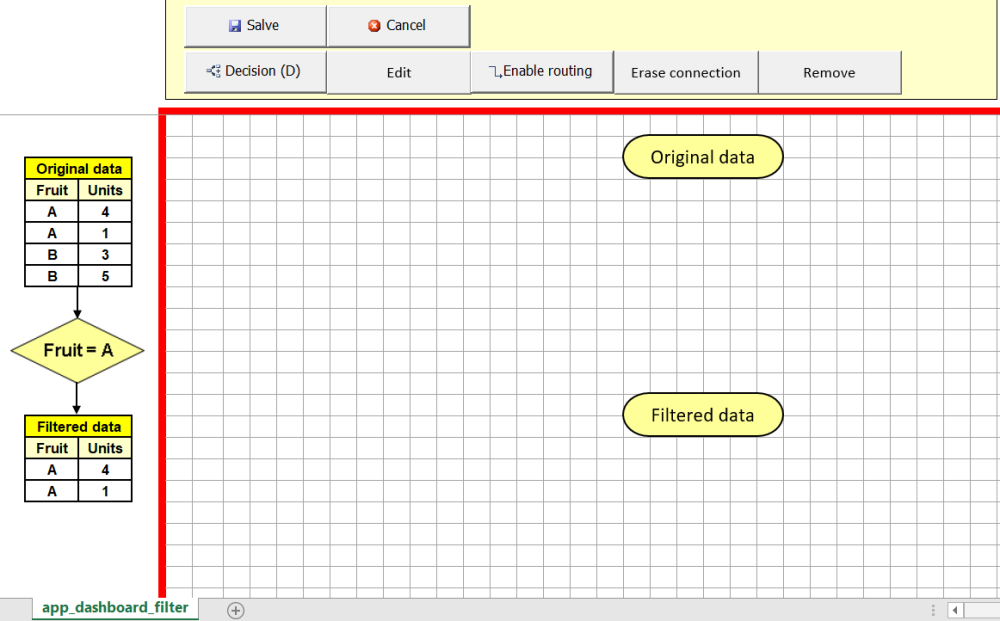Cancel changes with the Cancel button
1000x621 pixels.
[399, 26]
